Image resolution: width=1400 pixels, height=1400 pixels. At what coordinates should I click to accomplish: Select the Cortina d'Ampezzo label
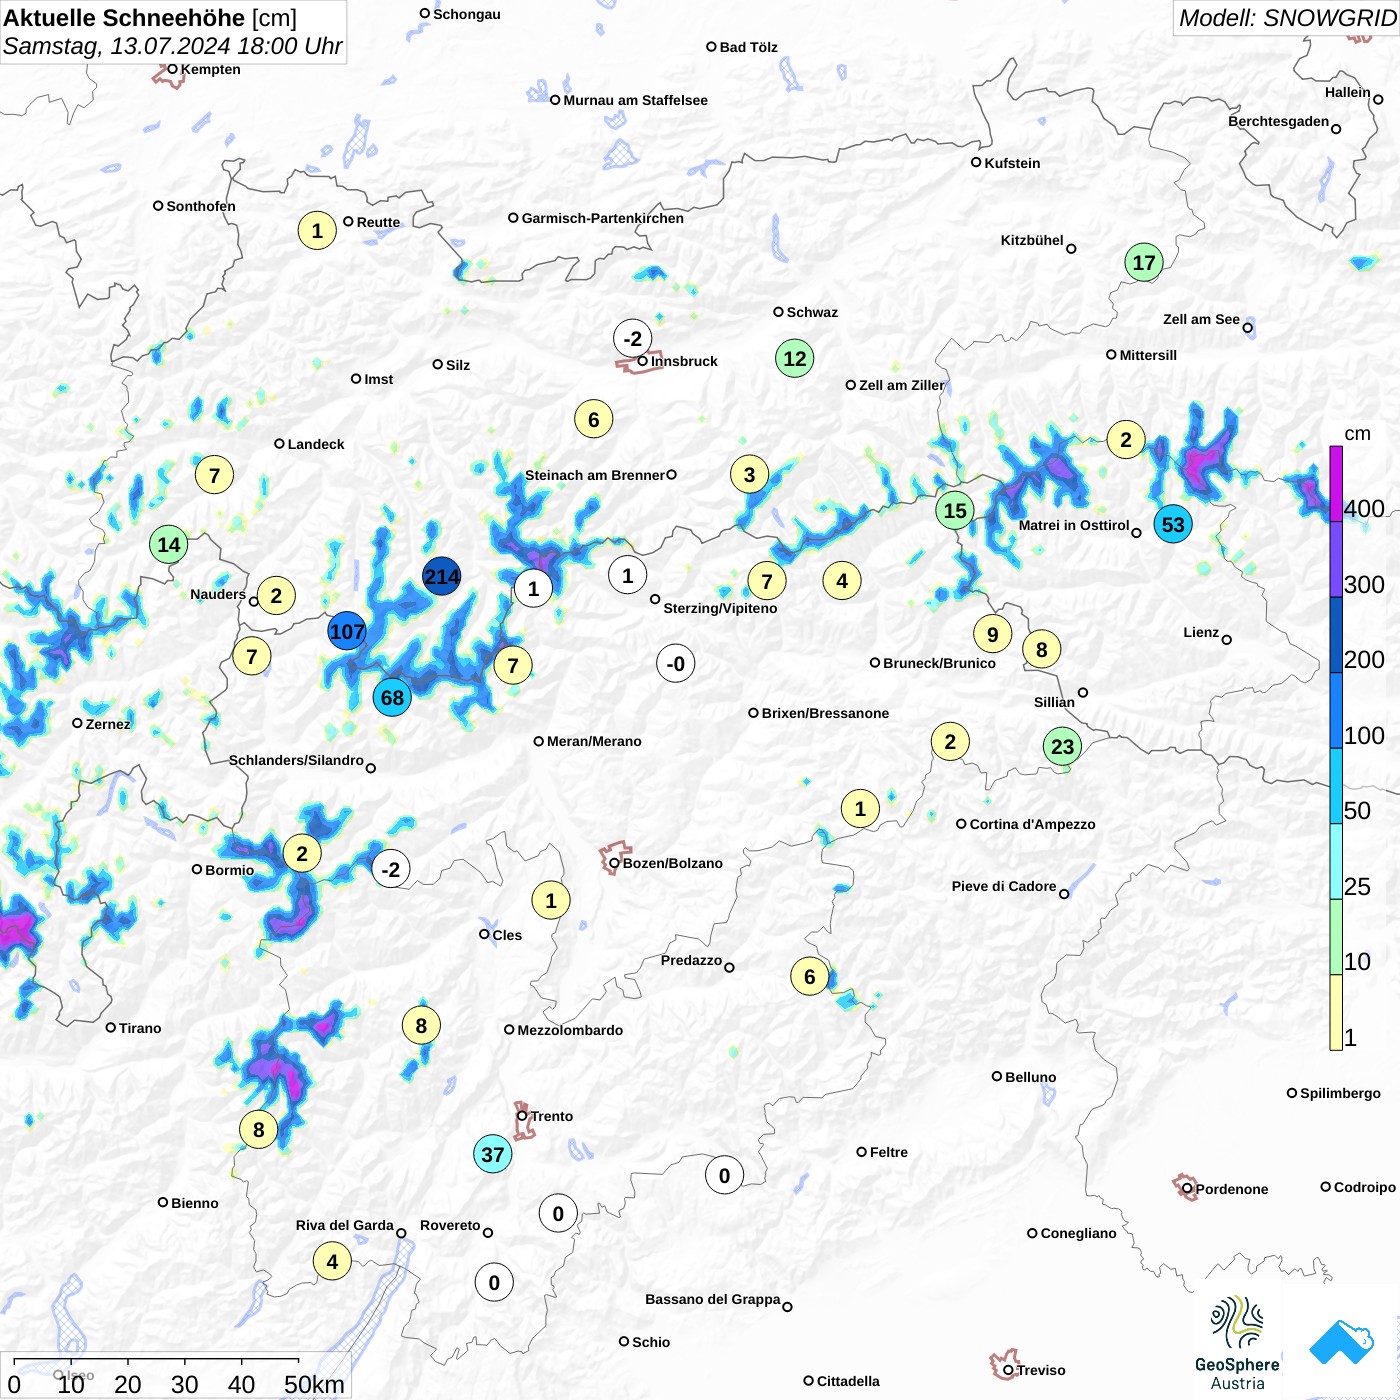1032,824
